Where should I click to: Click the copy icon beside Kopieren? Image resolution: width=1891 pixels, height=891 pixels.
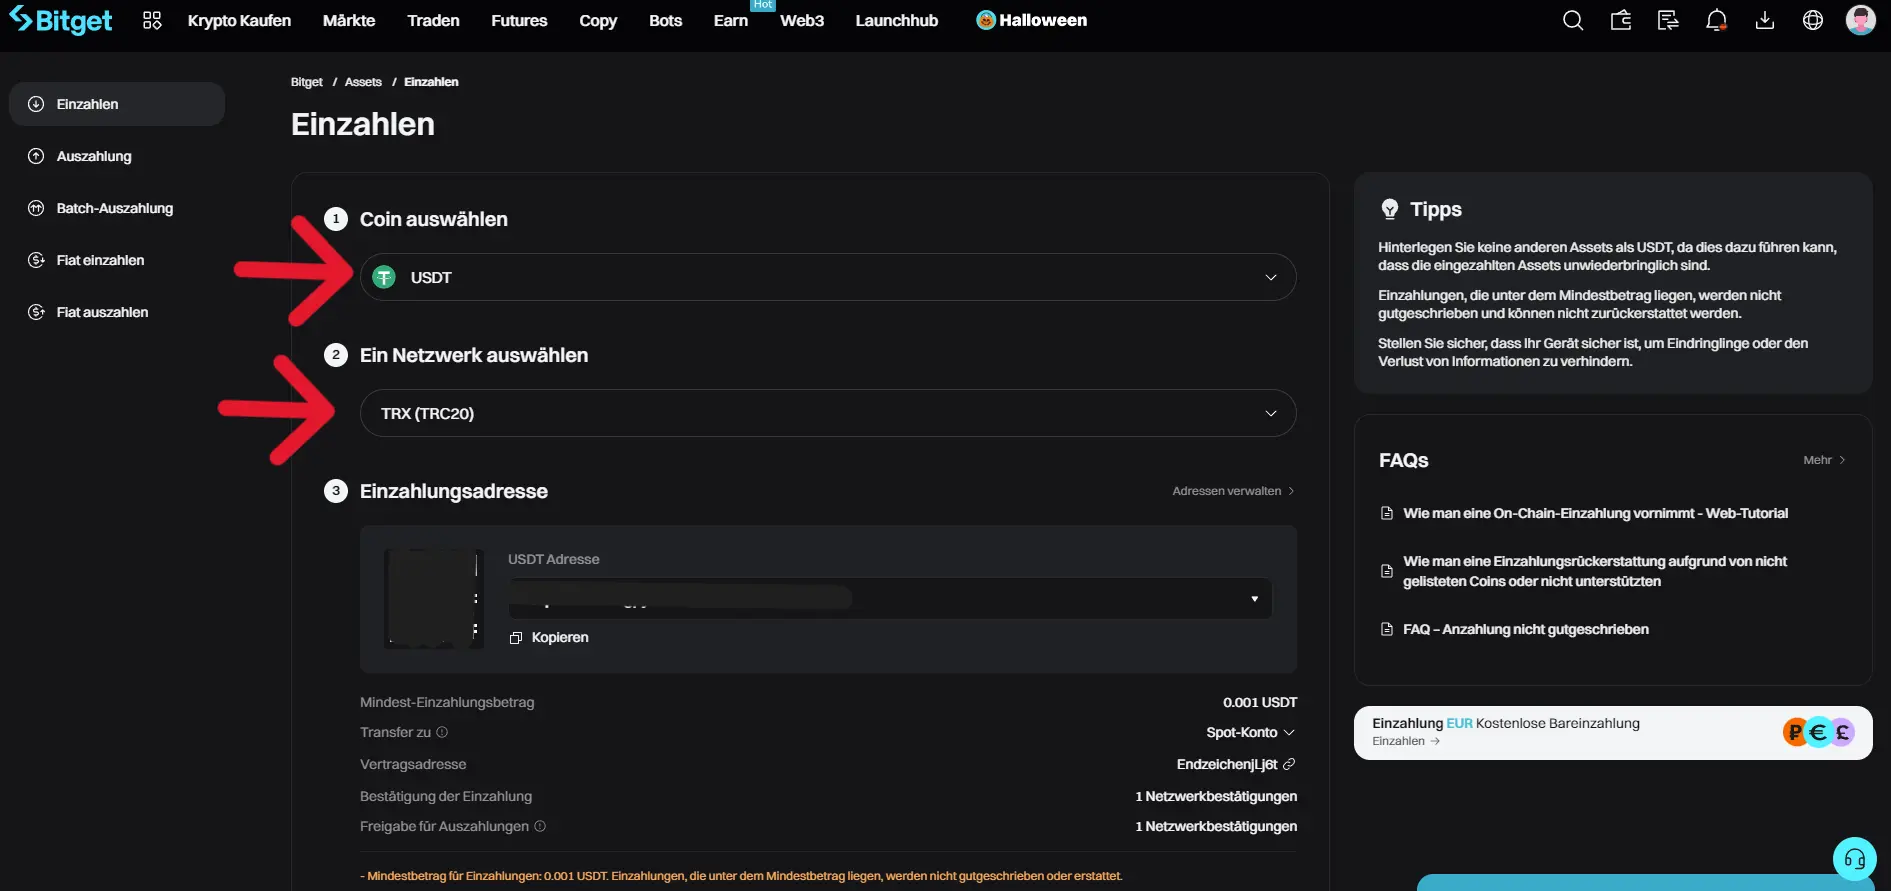(x=516, y=638)
